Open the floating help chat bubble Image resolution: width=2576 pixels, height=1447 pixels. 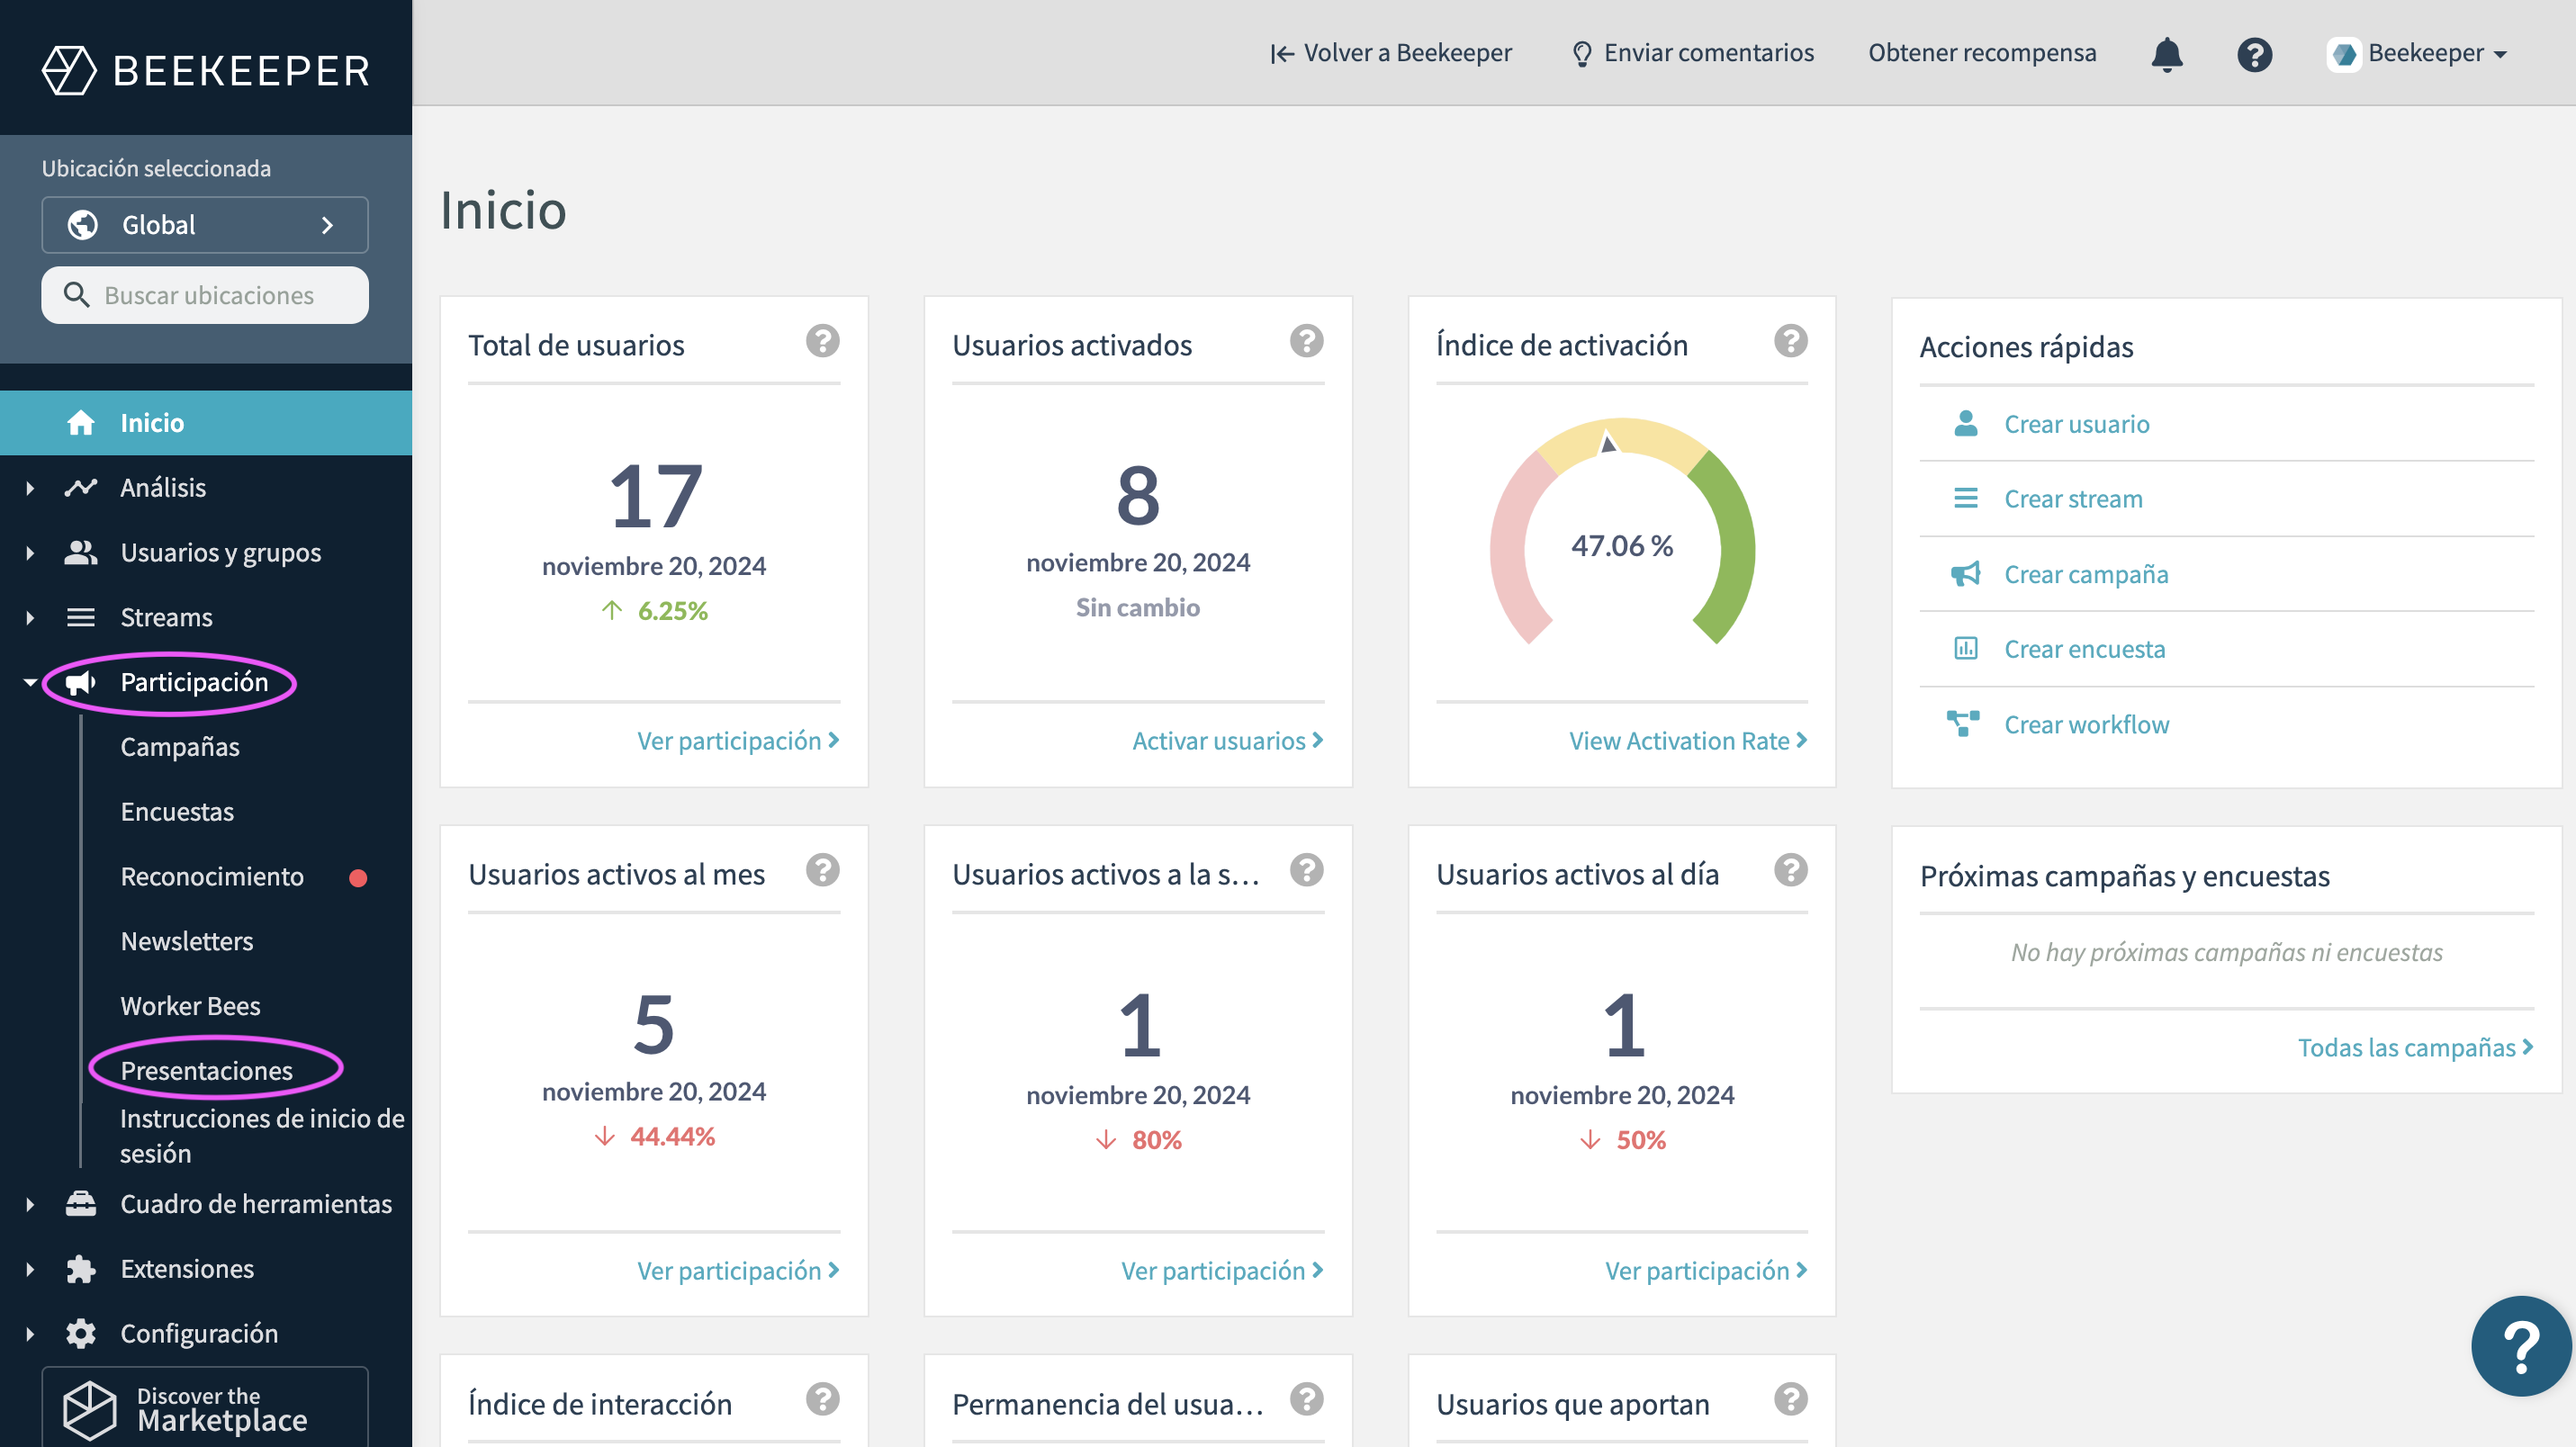click(2520, 1345)
